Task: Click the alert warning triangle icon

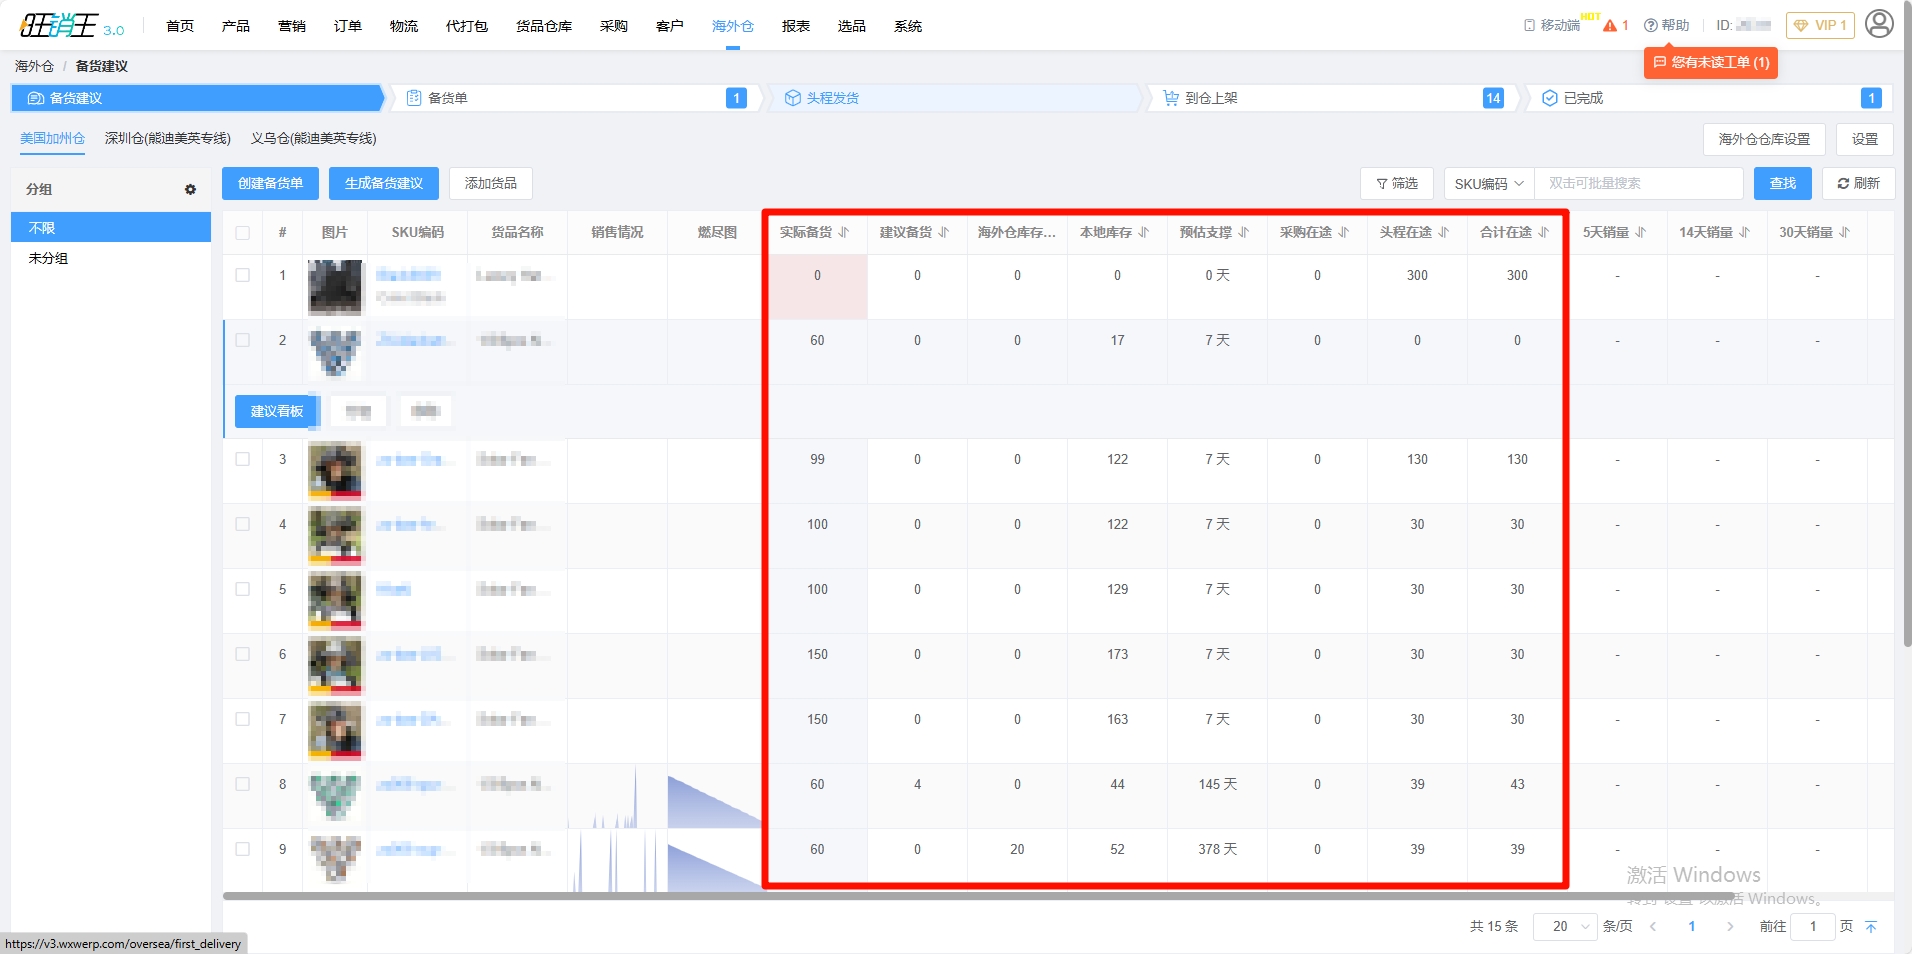Action: pyautogui.click(x=1610, y=26)
